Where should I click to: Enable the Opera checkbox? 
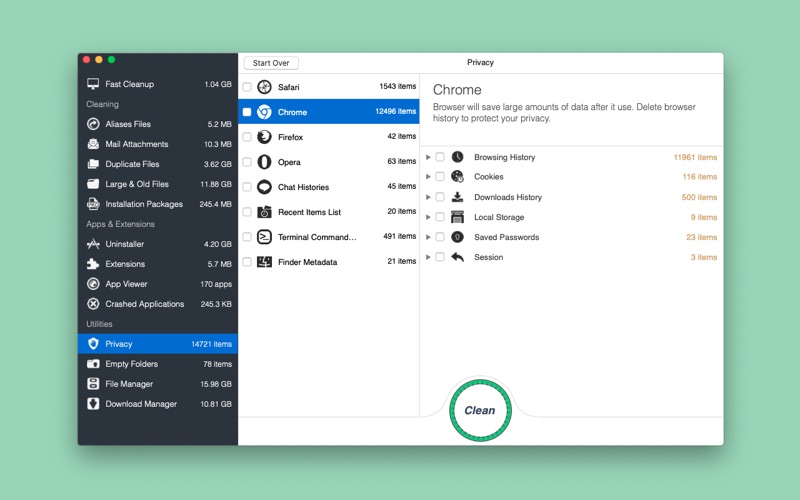click(247, 162)
